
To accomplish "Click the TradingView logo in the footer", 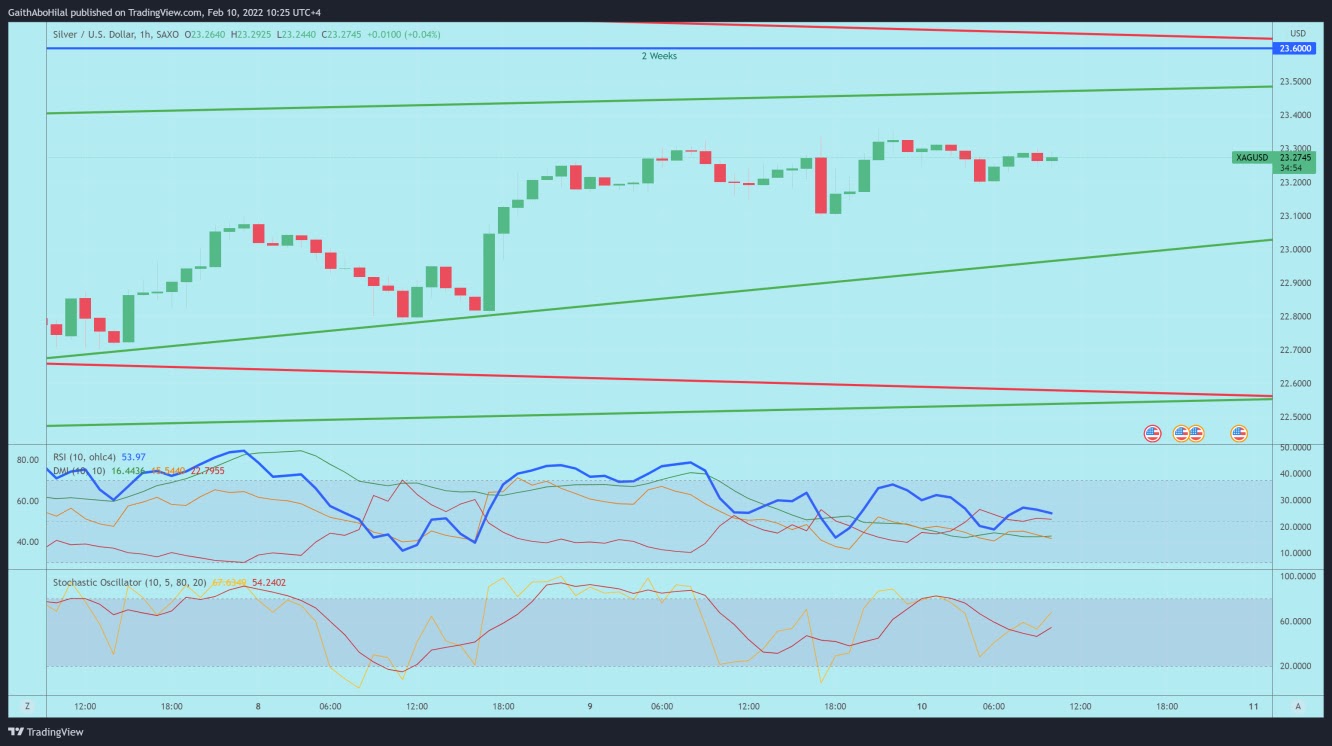I will pyautogui.click(x=47, y=732).
